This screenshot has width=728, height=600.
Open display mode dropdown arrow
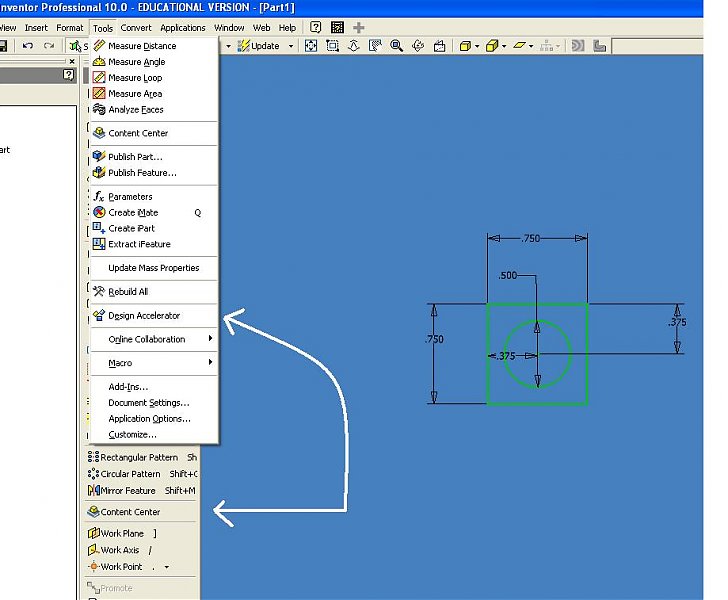click(x=477, y=46)
